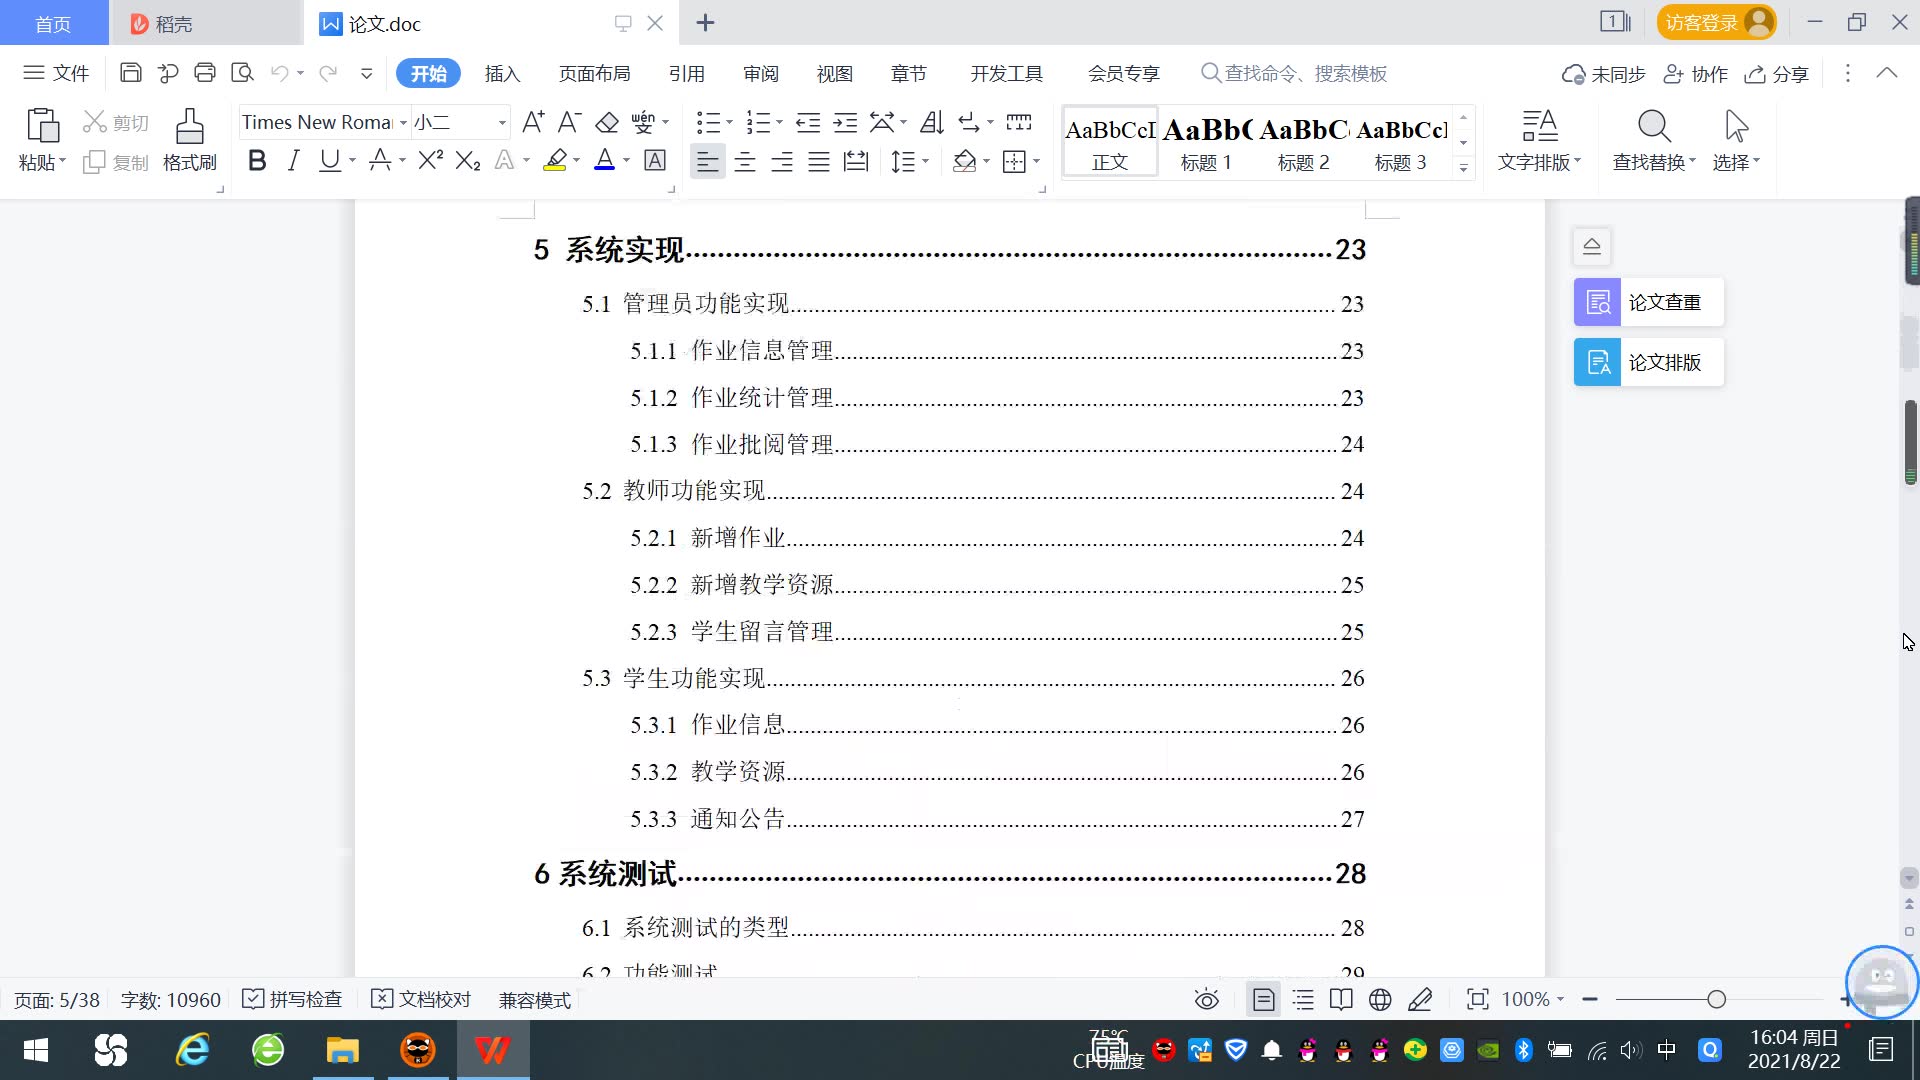The width and height of the screenshot is (1920, 1080).
Task: Open the zoom 100% dropdown
Action: pyautogui.click(x=1533, y=999)
